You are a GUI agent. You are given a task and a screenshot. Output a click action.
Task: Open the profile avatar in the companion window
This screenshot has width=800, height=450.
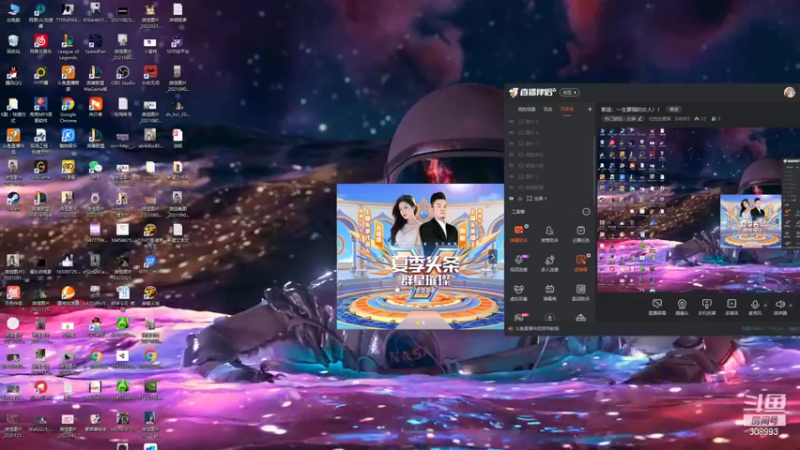(x=789, y=92)
